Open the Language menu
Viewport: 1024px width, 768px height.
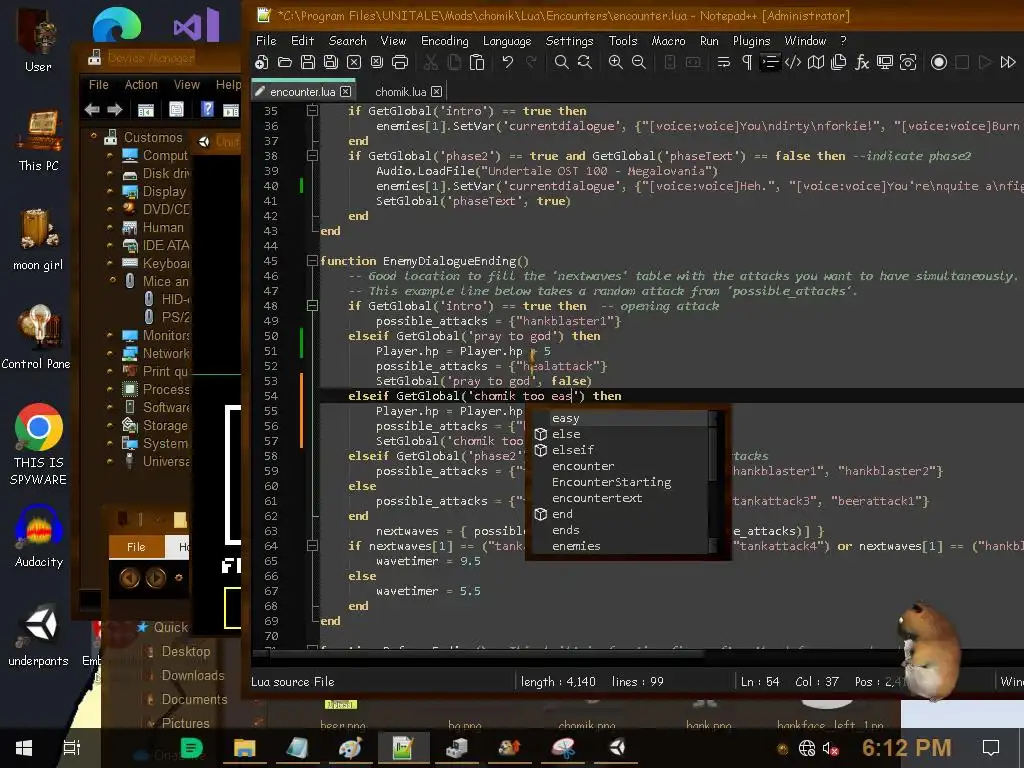(507, 40)
